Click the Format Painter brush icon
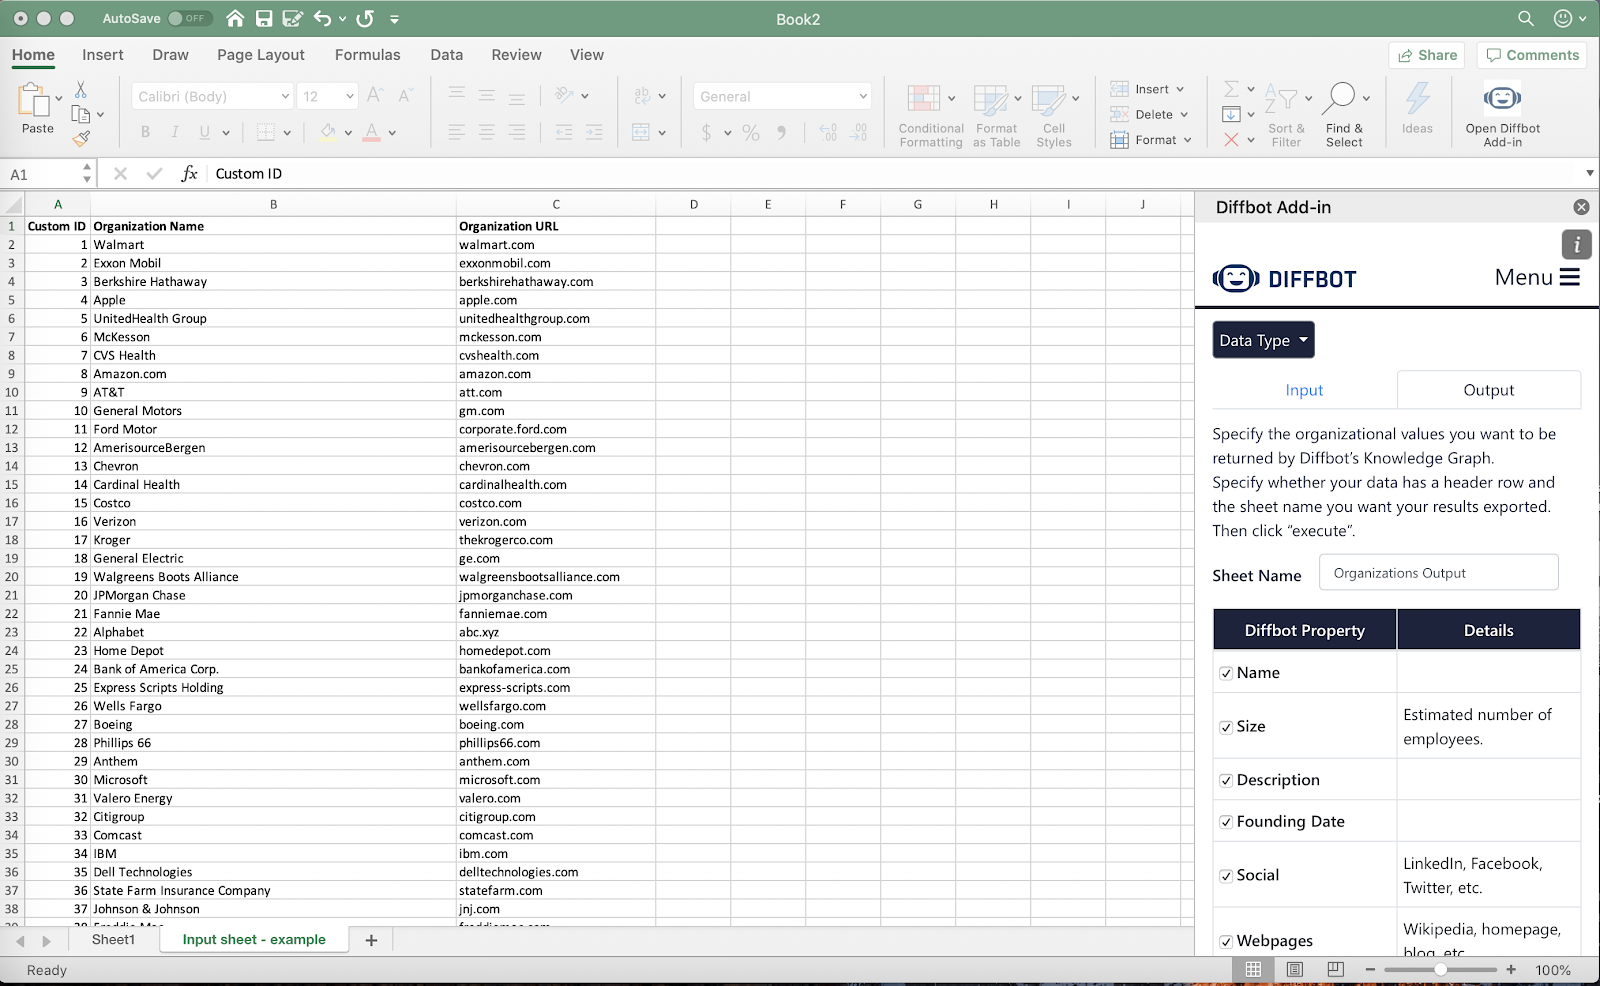Screen dimensions: 1600x986 tap(81, 138)
